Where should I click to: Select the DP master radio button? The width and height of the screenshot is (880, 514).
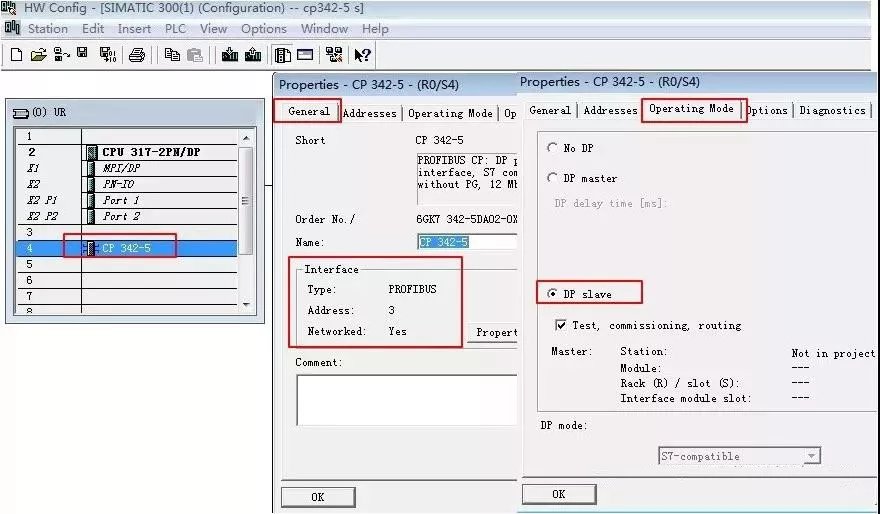coord(552,178)
